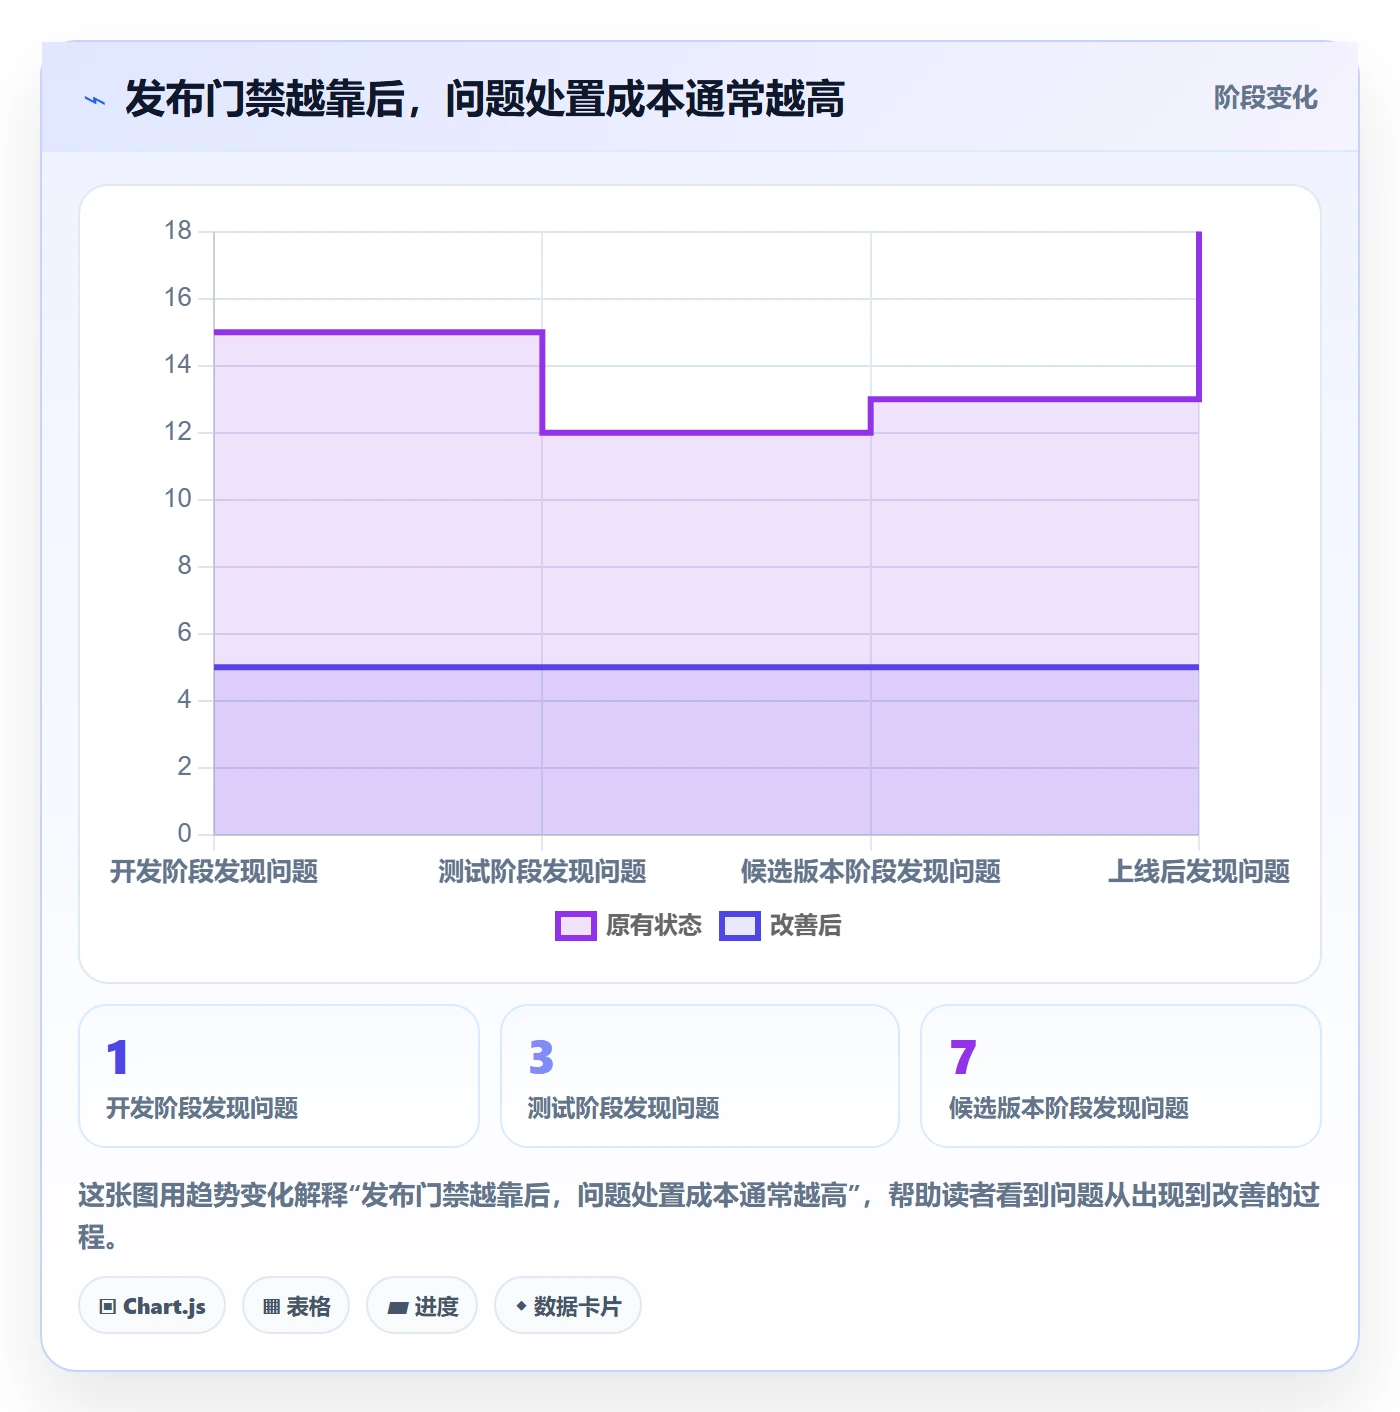Click the x-axis label 候选版本阶段发现问题

pyautogui.click(x=871, y=872)
